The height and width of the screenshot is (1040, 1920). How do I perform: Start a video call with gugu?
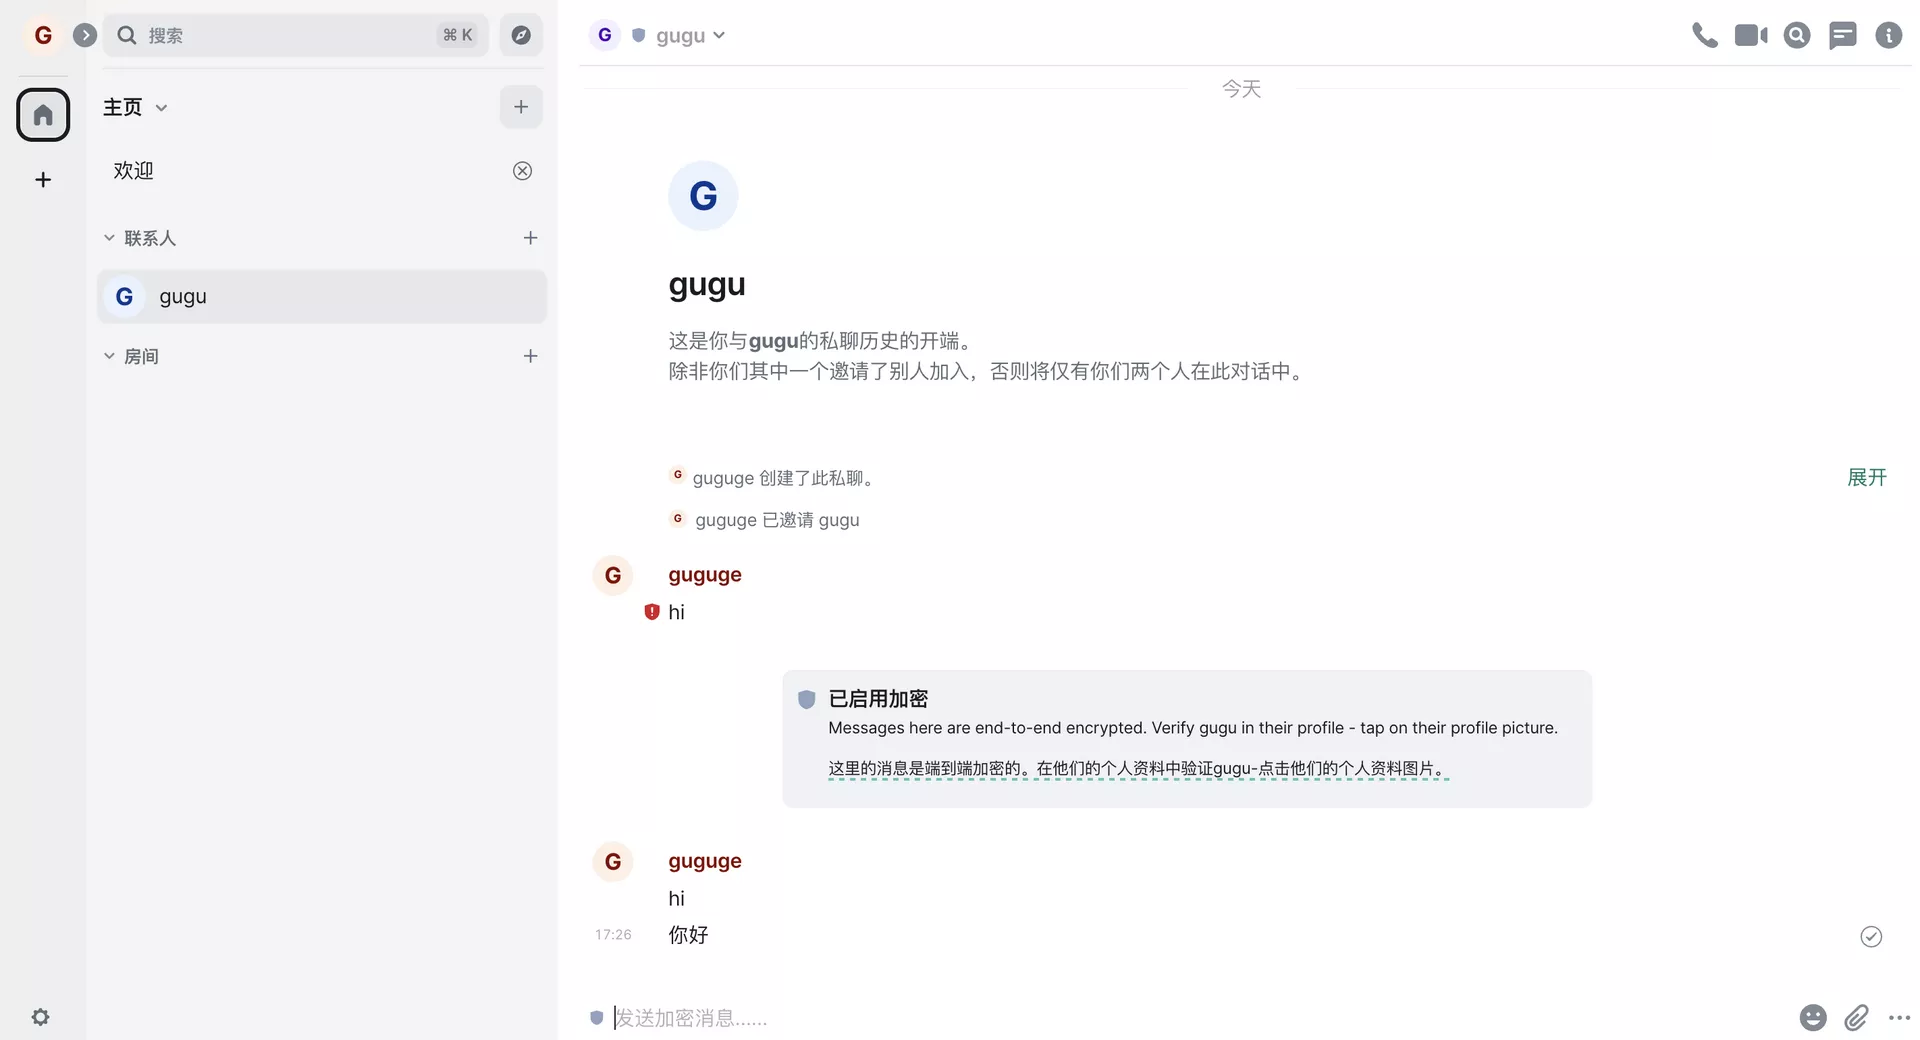[1750, 36]
